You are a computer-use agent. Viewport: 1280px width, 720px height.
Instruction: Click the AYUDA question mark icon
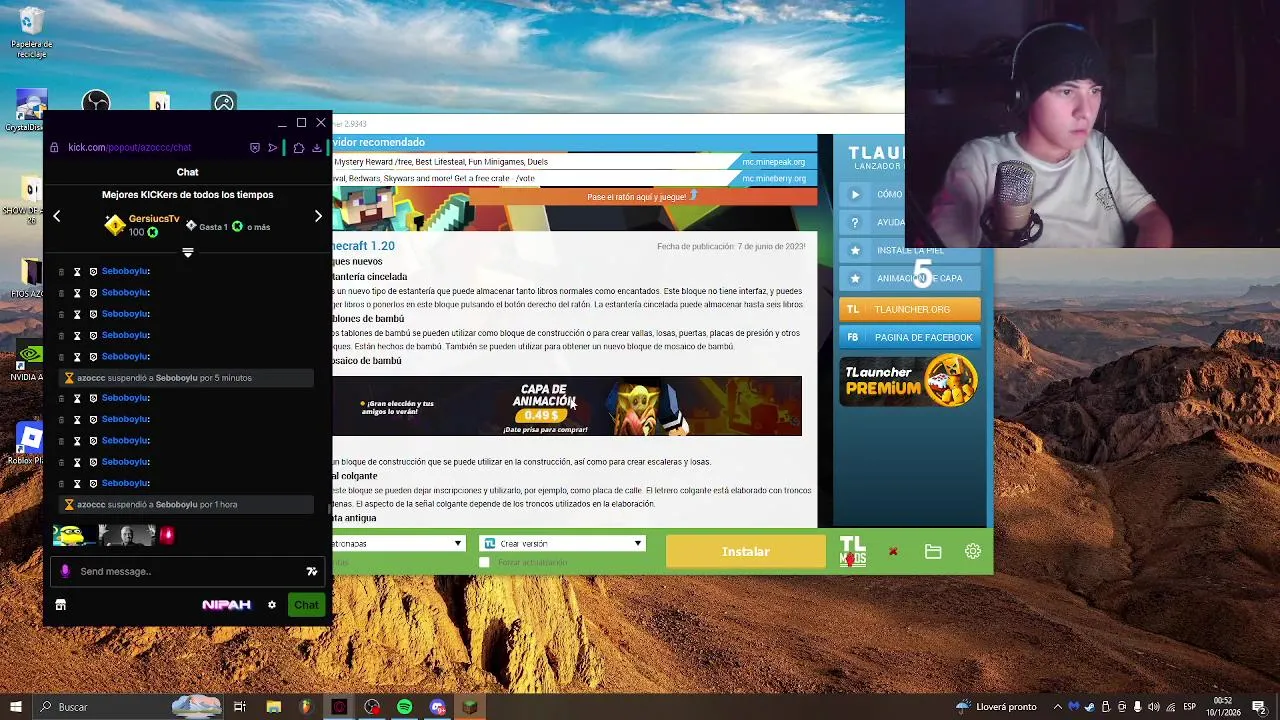[854, 222]
